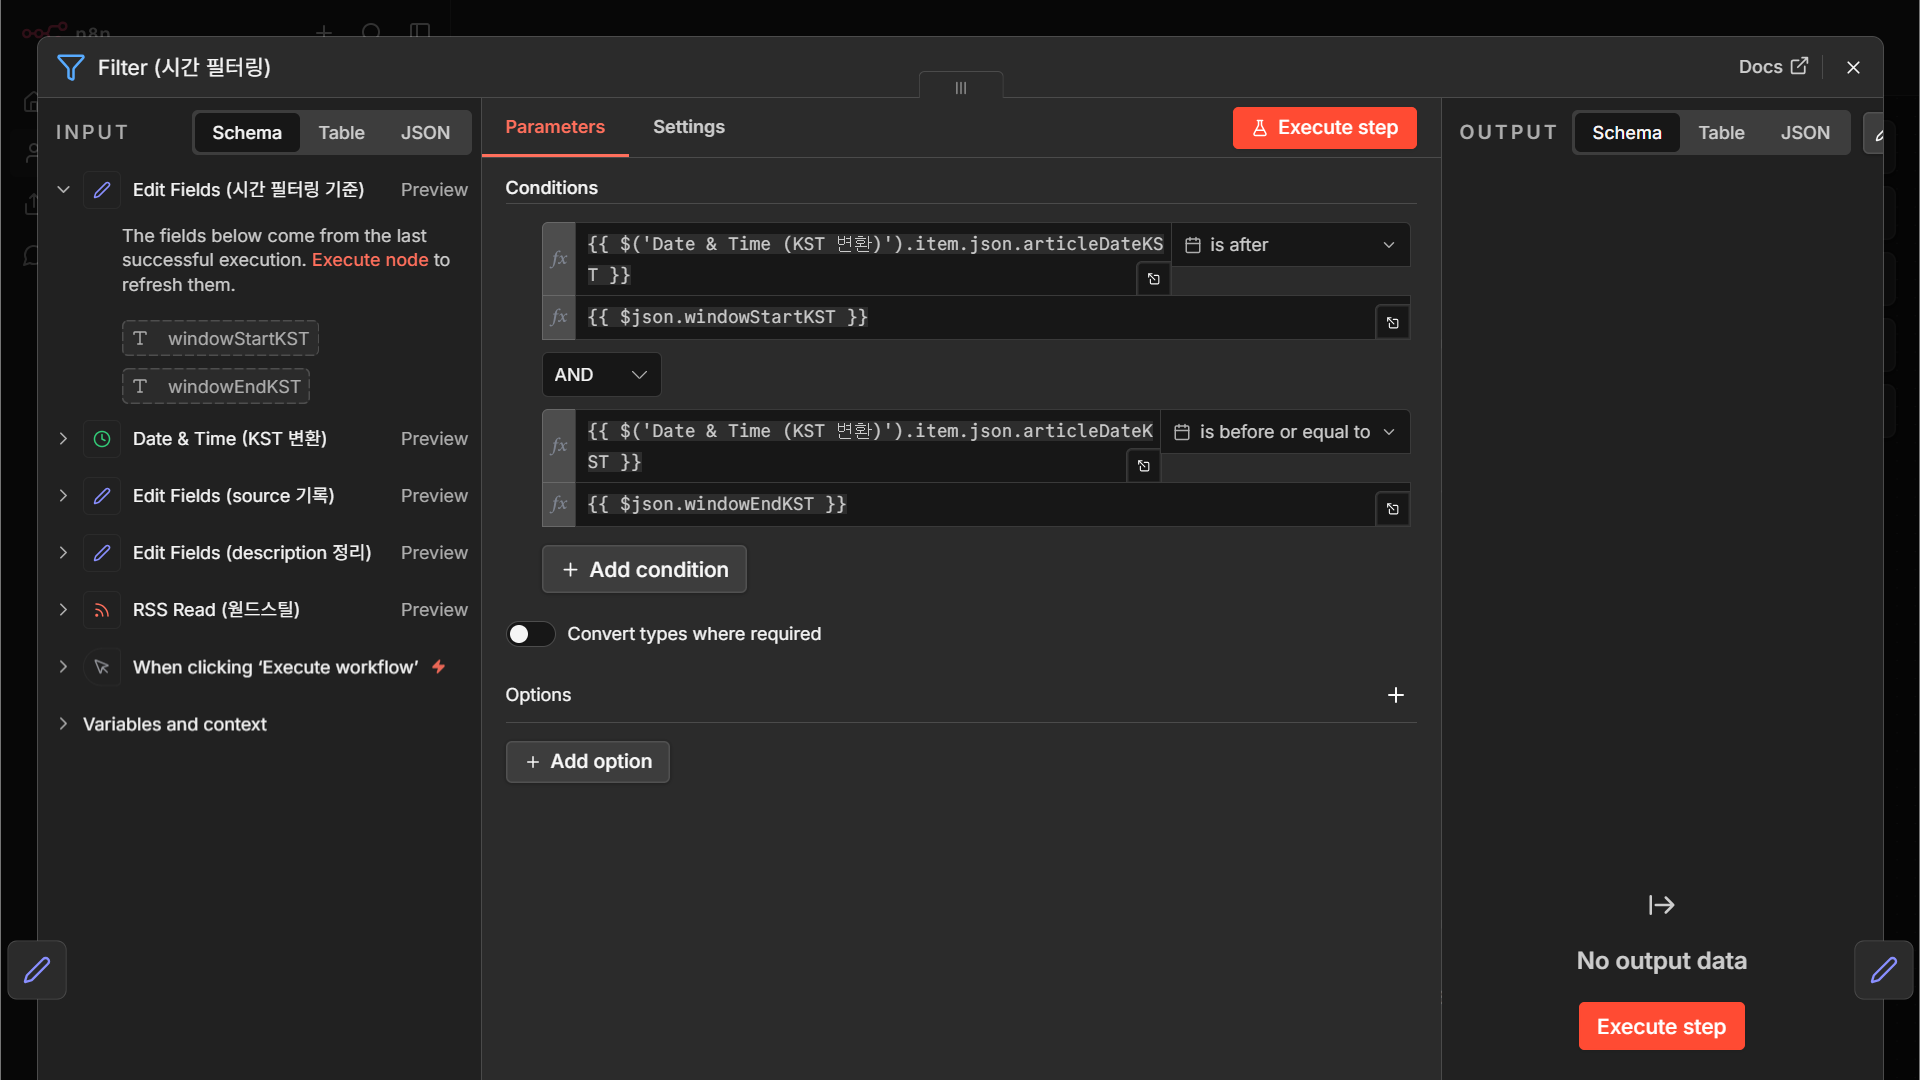Click the top Execute step button
This screenshot has height=1080, width=1920.
(1324, 128)
